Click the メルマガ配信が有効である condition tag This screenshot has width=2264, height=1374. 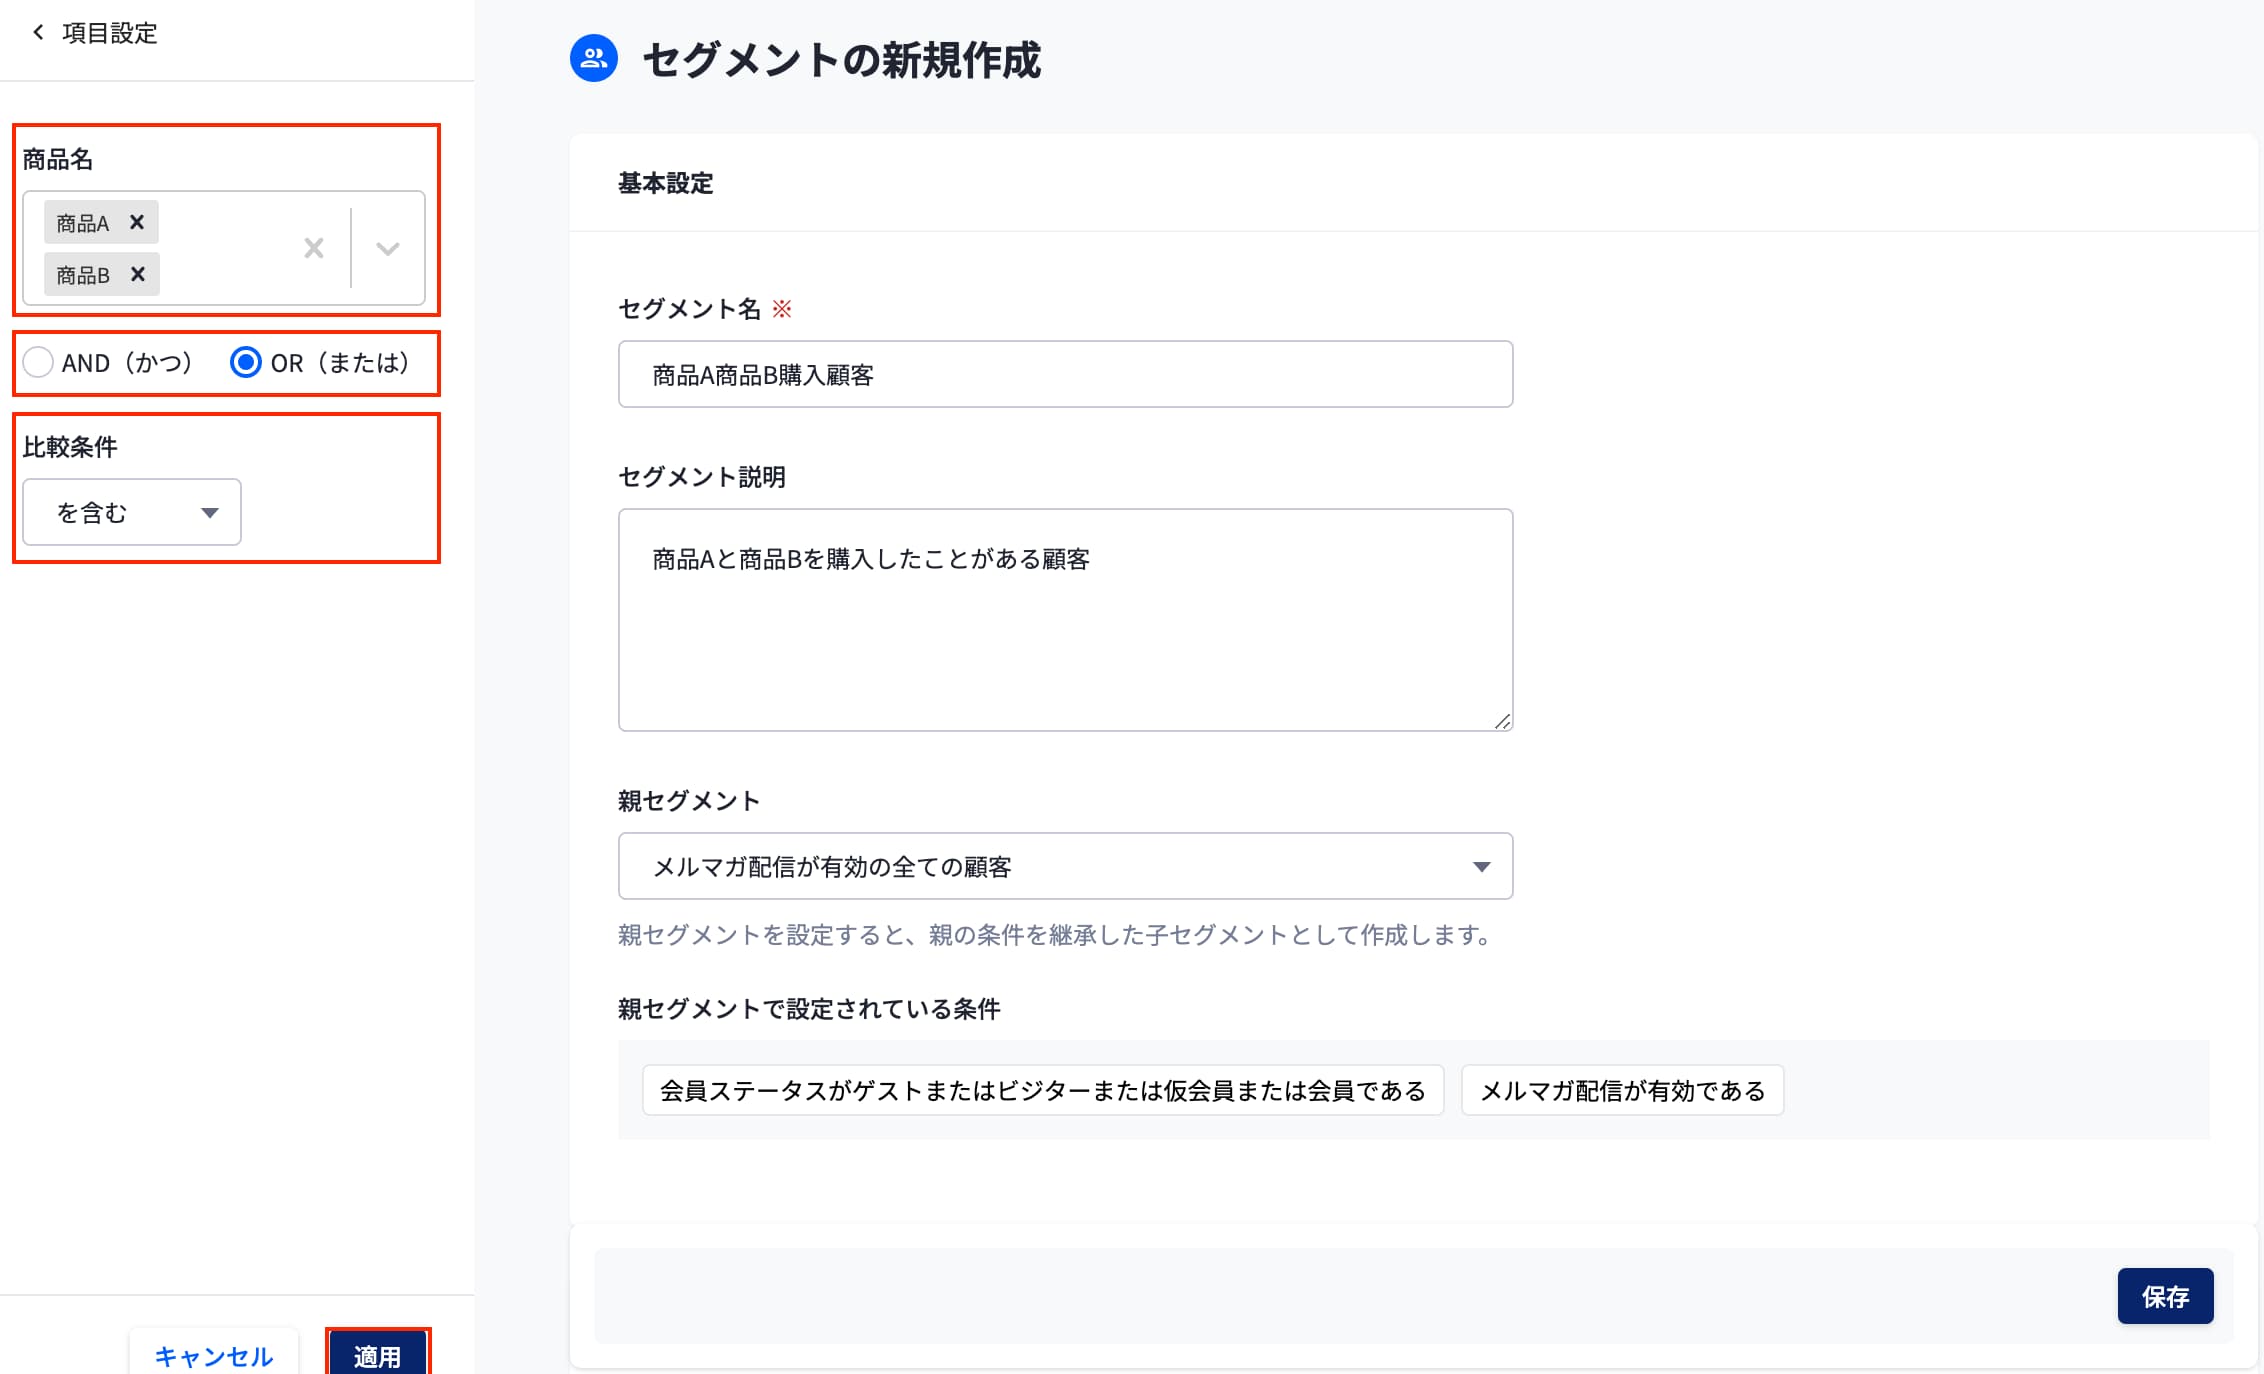click(x=1622, y=1090)
